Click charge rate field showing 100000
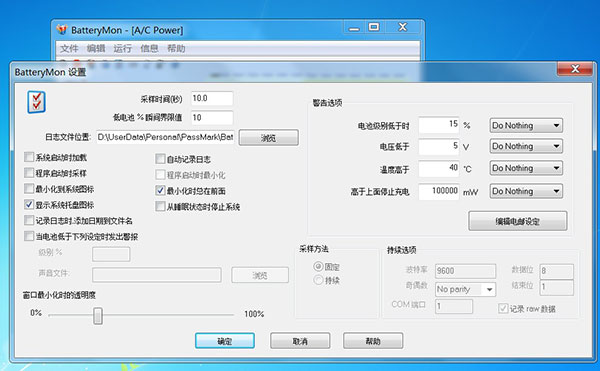 pyautogui.click(x=439, y=192)
